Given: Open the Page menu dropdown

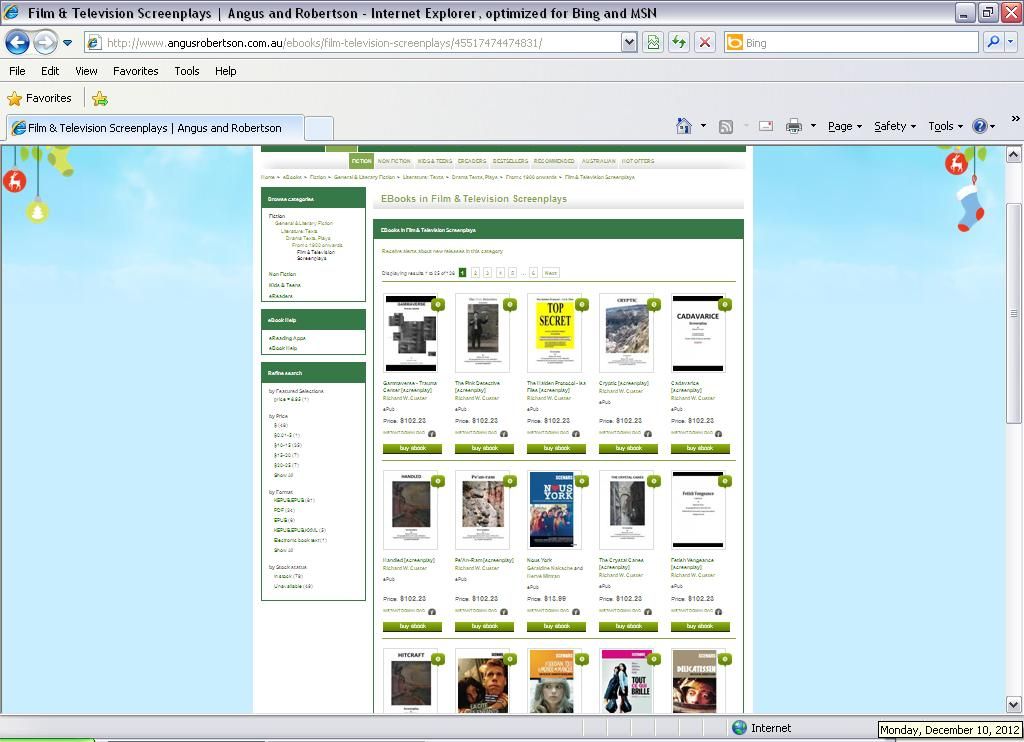Looking at the screenshot, I should [x=845, y=127].
